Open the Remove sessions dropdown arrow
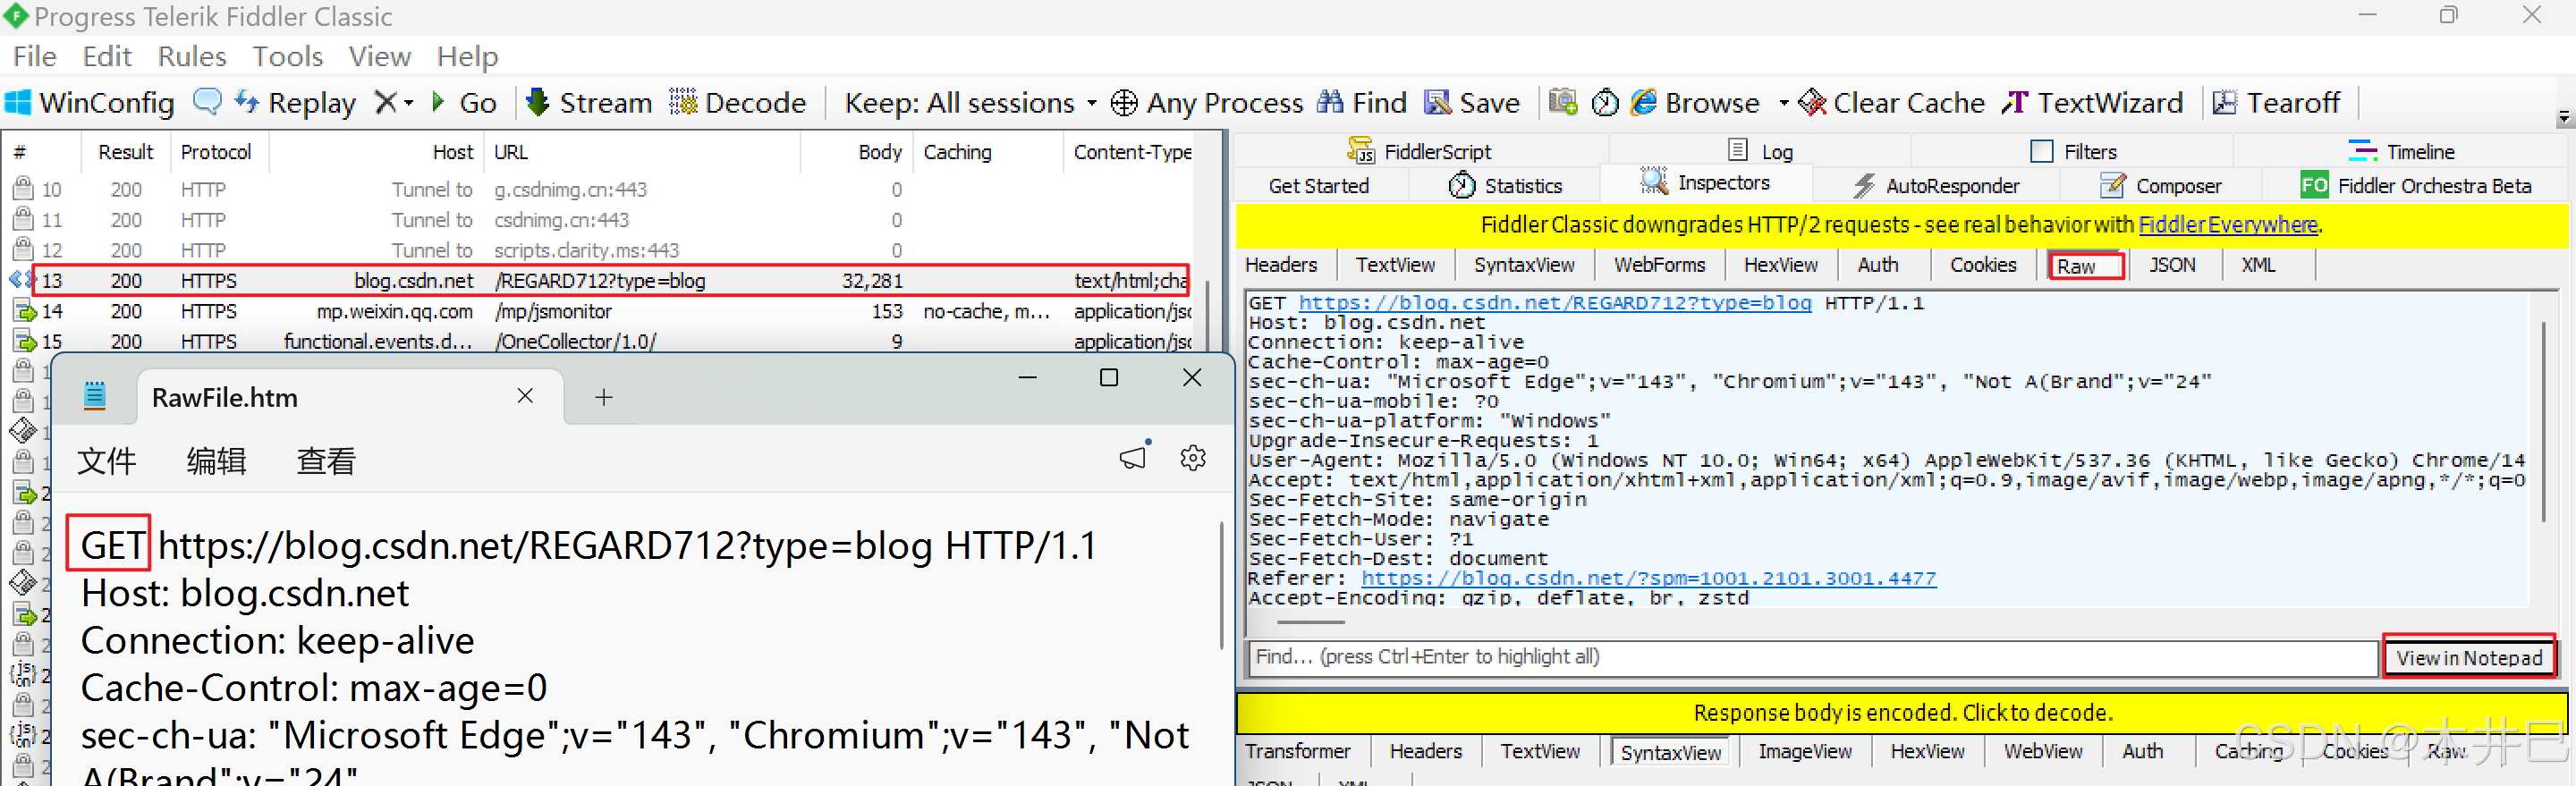 pyautogui.click(x=409, y=103)
